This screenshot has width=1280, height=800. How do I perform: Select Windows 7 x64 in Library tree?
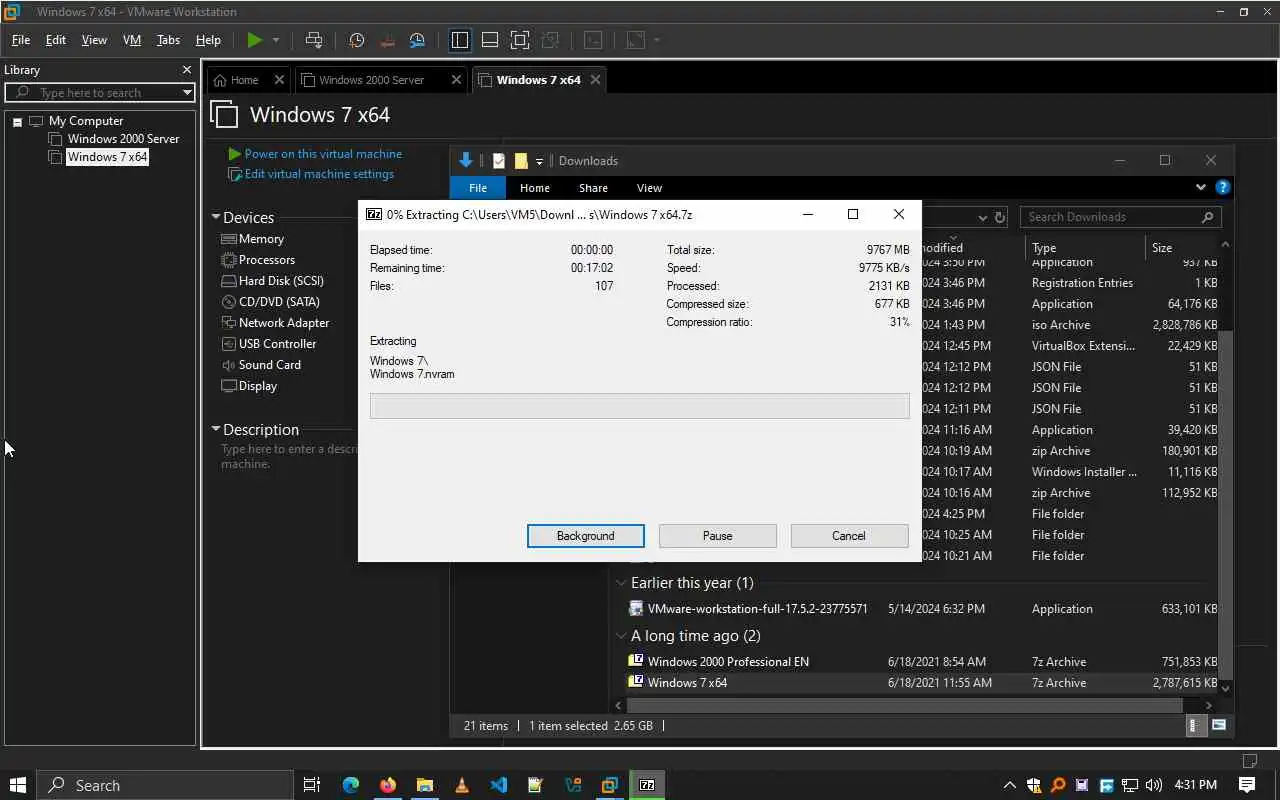107,157
